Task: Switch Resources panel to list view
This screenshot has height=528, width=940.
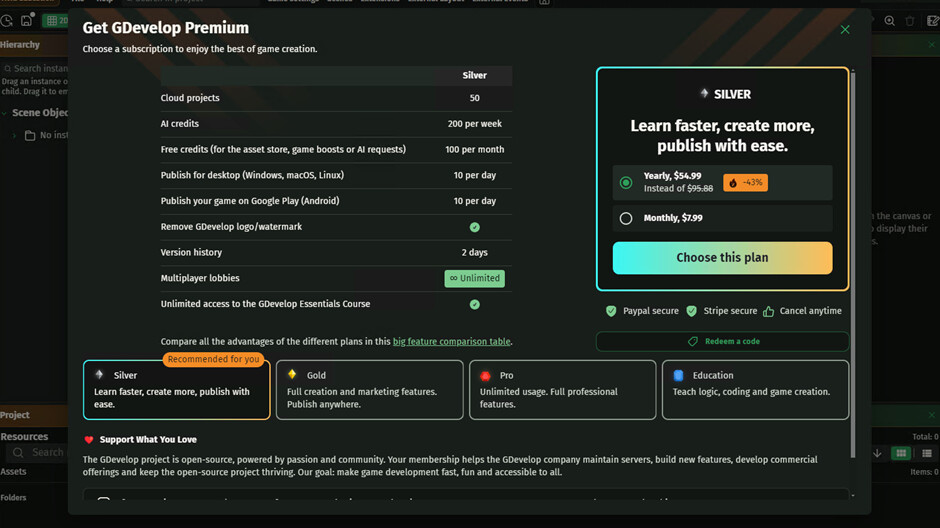Action: click(x=927, y=453)
